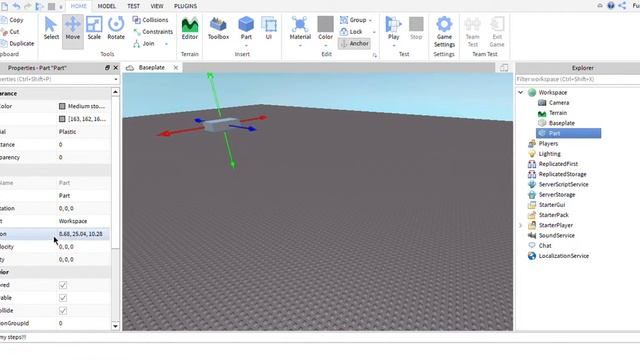Image resolution: width=640 pixels, height=360 pixels.
Task: Switch to the HOME ribbon tab
Action: click(78, 6)
